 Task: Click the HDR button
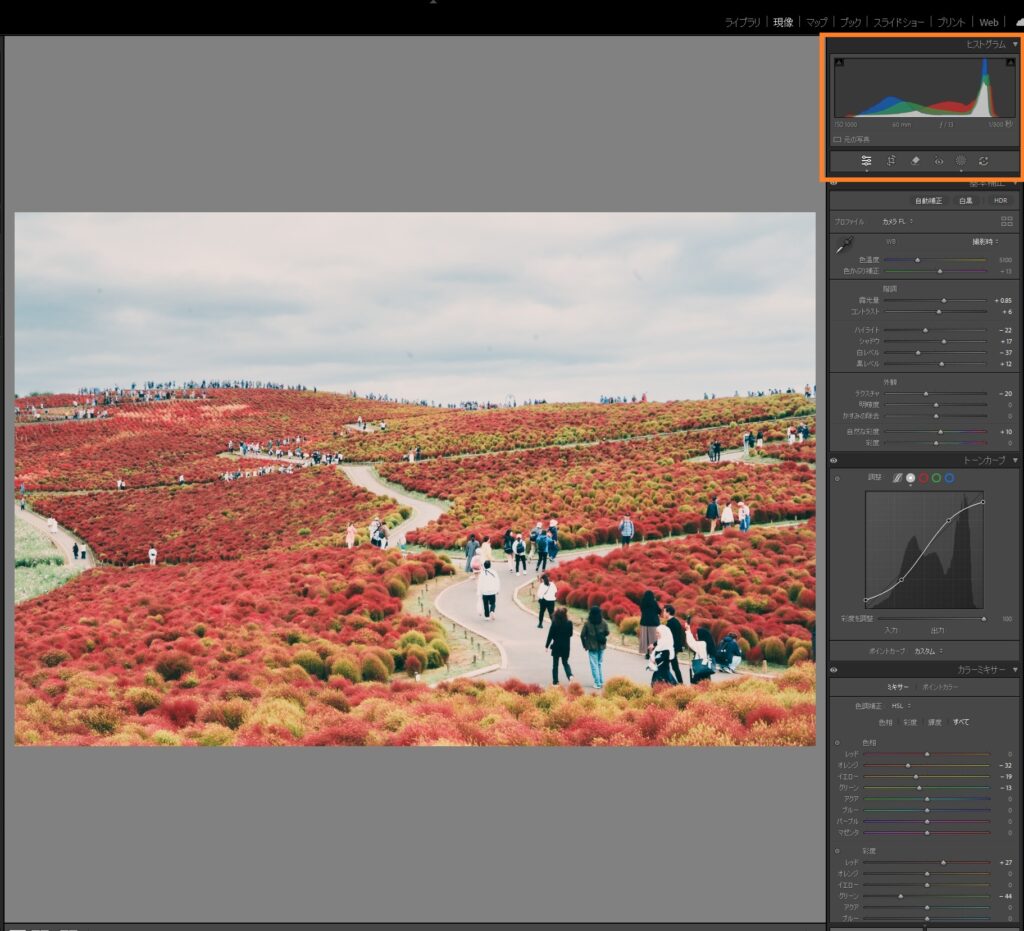point(999,200)
